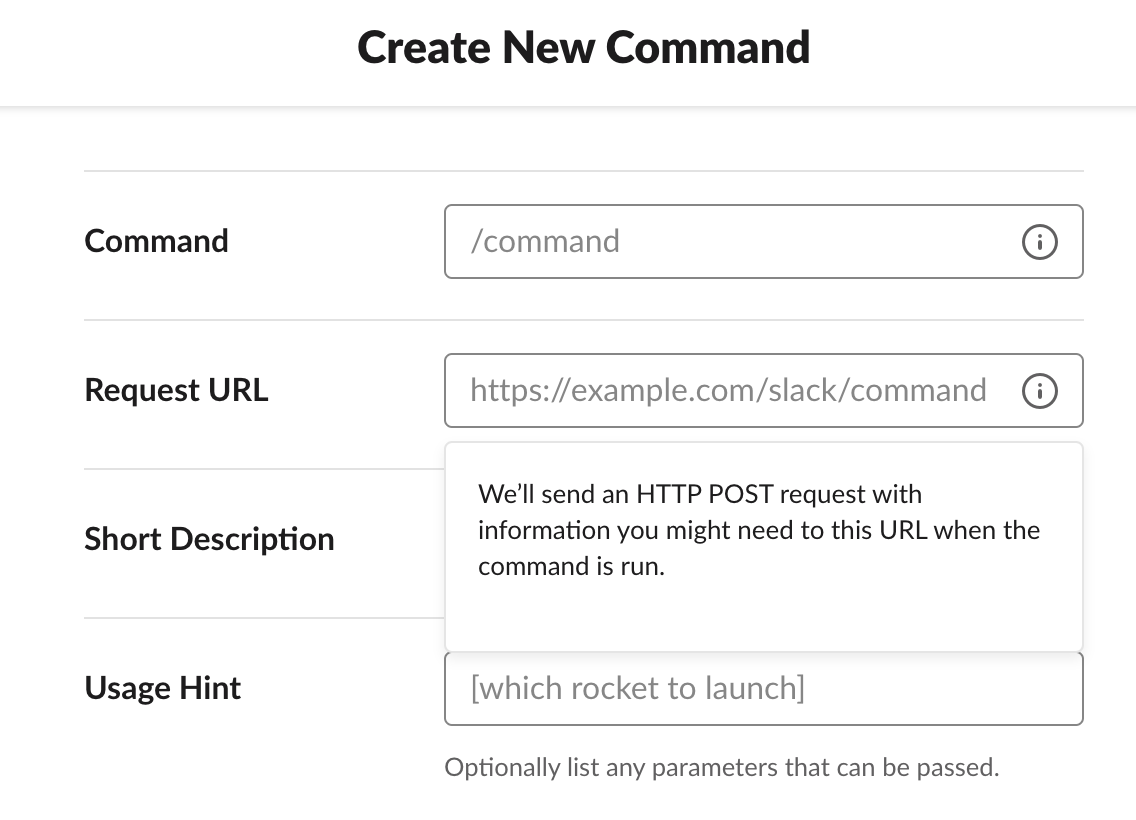
Task: Click the info icon in Request URL field
Action: (x=1040, y=391)
